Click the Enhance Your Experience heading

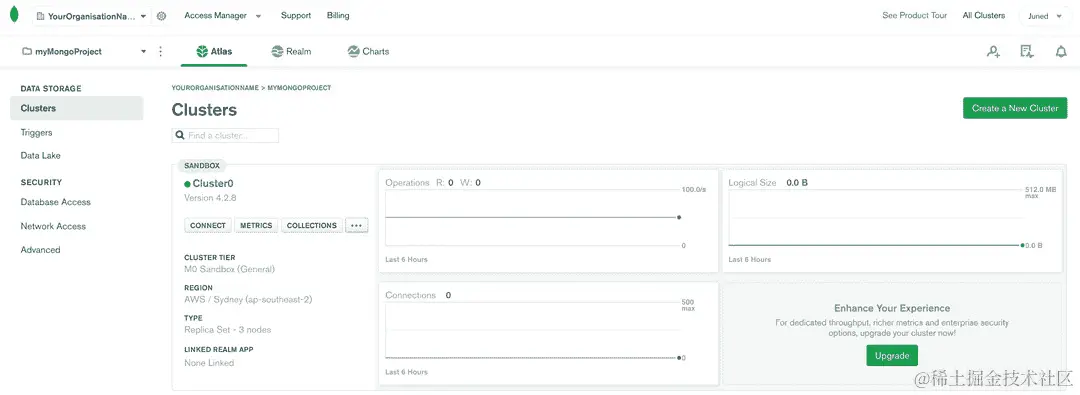(x=892, y=308)
